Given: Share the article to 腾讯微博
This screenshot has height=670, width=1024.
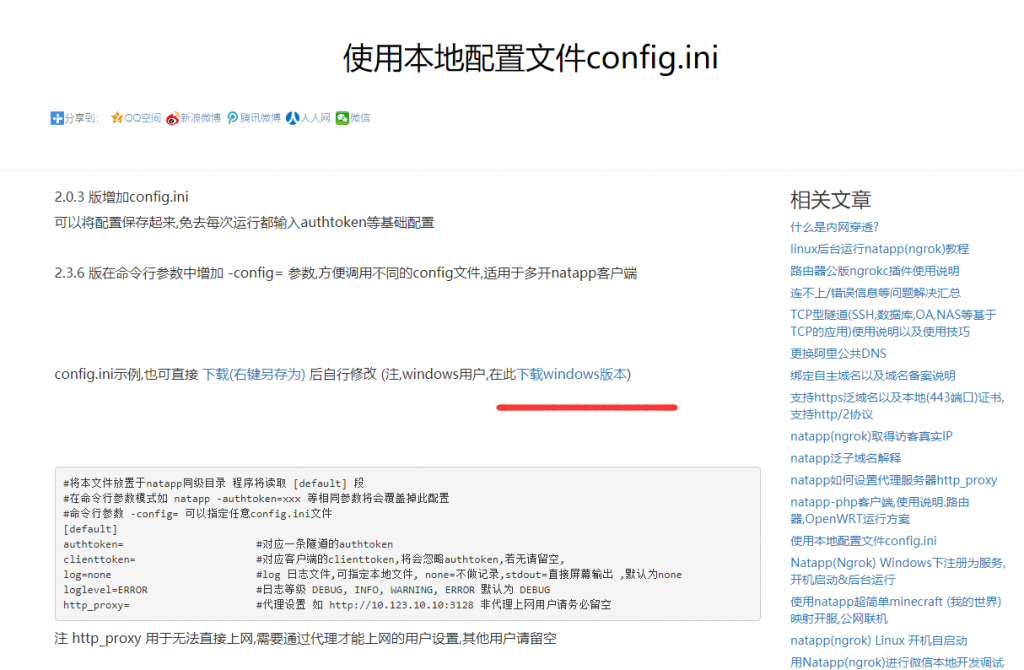Looking at the screenshot, I should click(x=253, y=118).
